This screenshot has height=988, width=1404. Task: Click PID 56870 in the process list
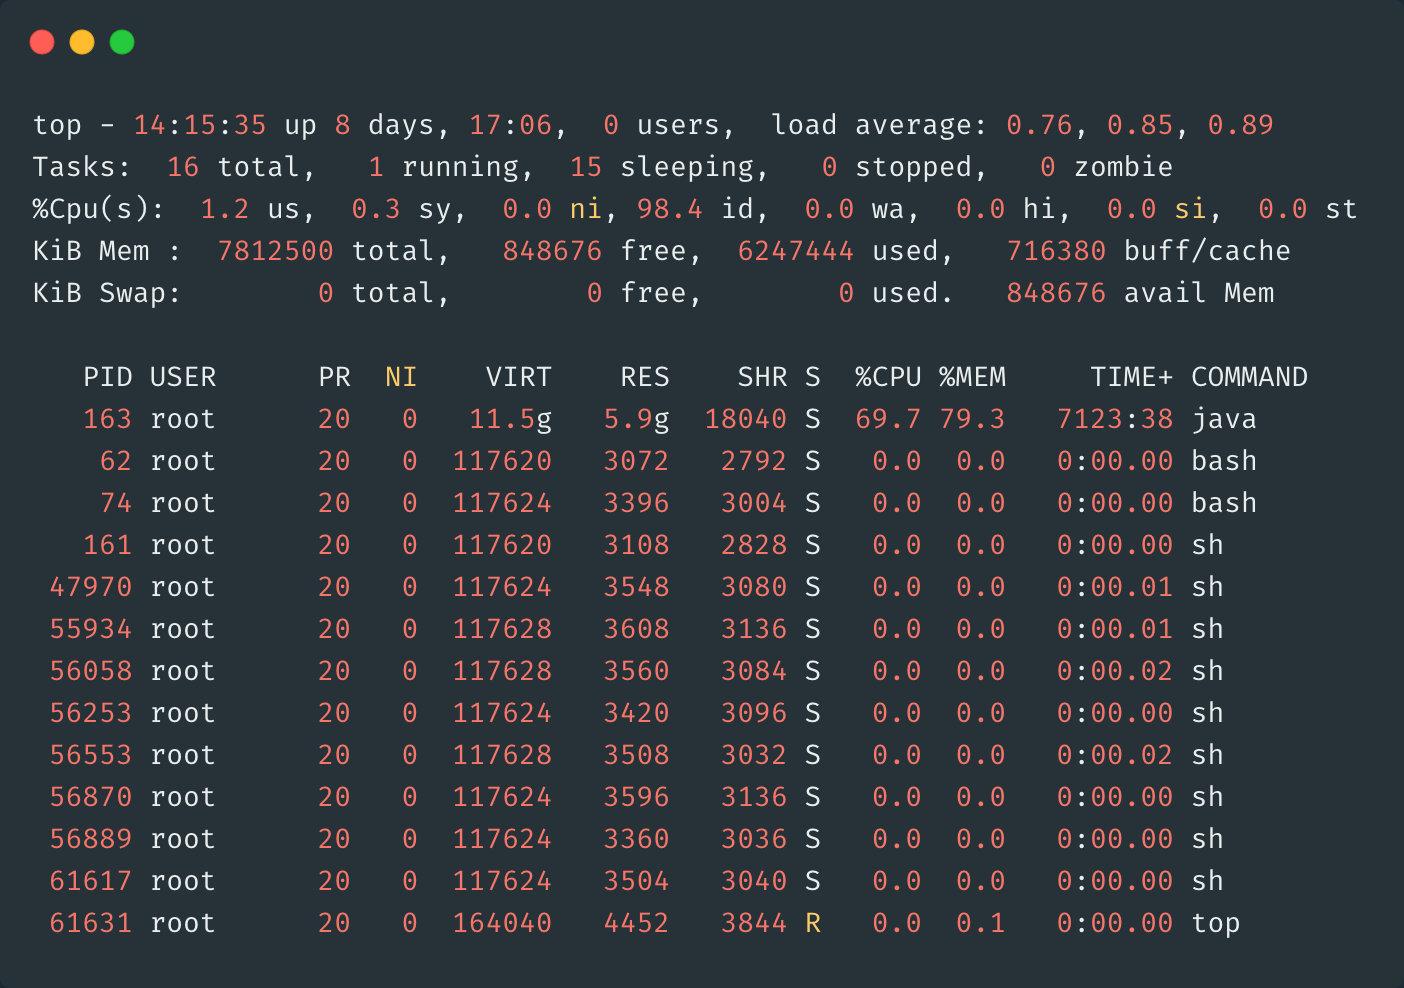coord(91,797)
